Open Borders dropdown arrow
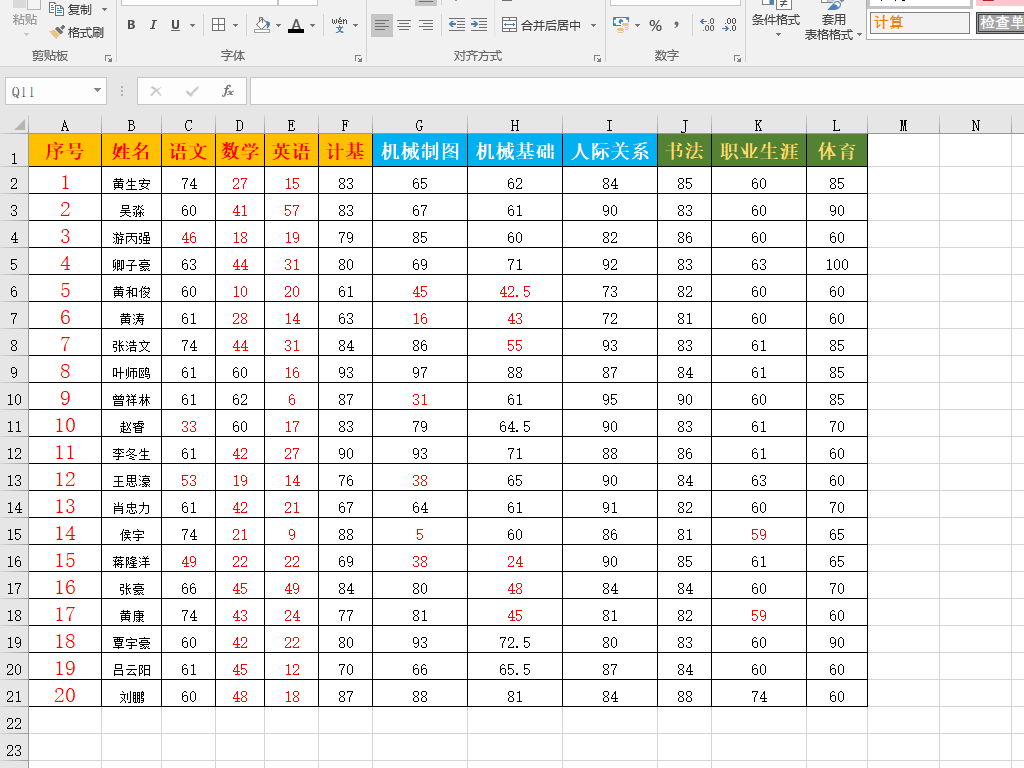Screen dimensions: 1024x768 pos(235,25)
